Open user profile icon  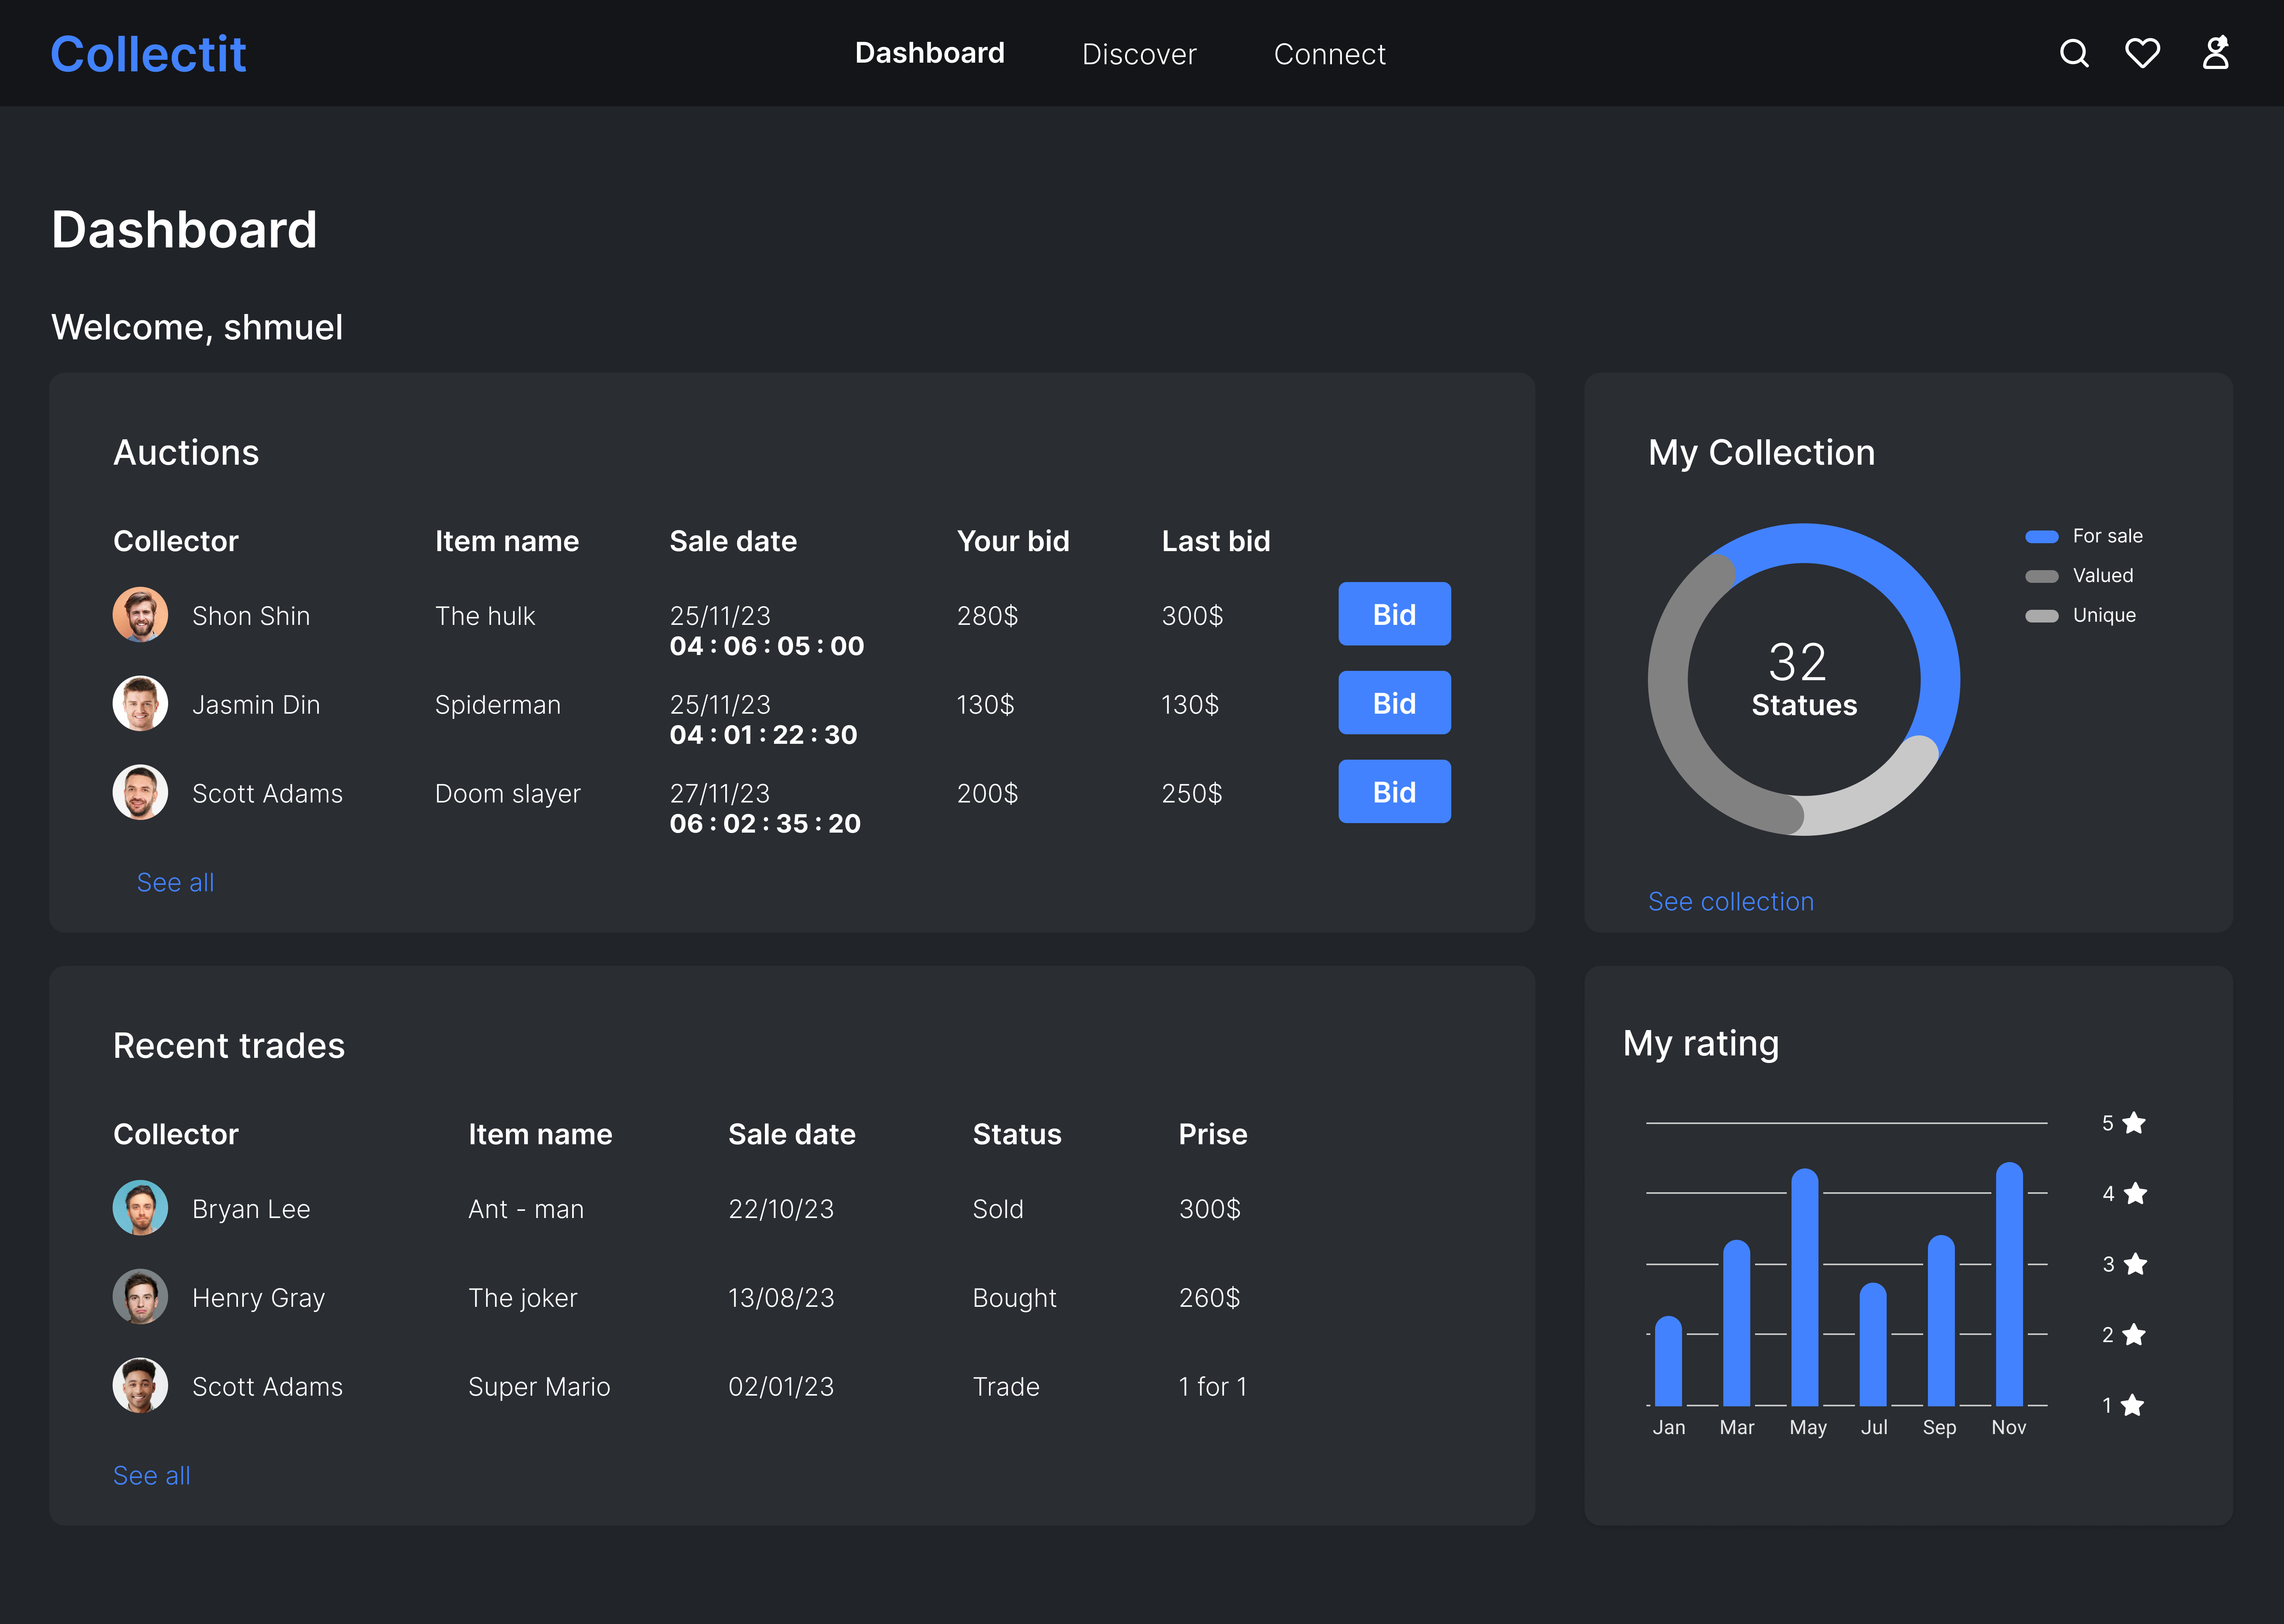(2216, 53)
